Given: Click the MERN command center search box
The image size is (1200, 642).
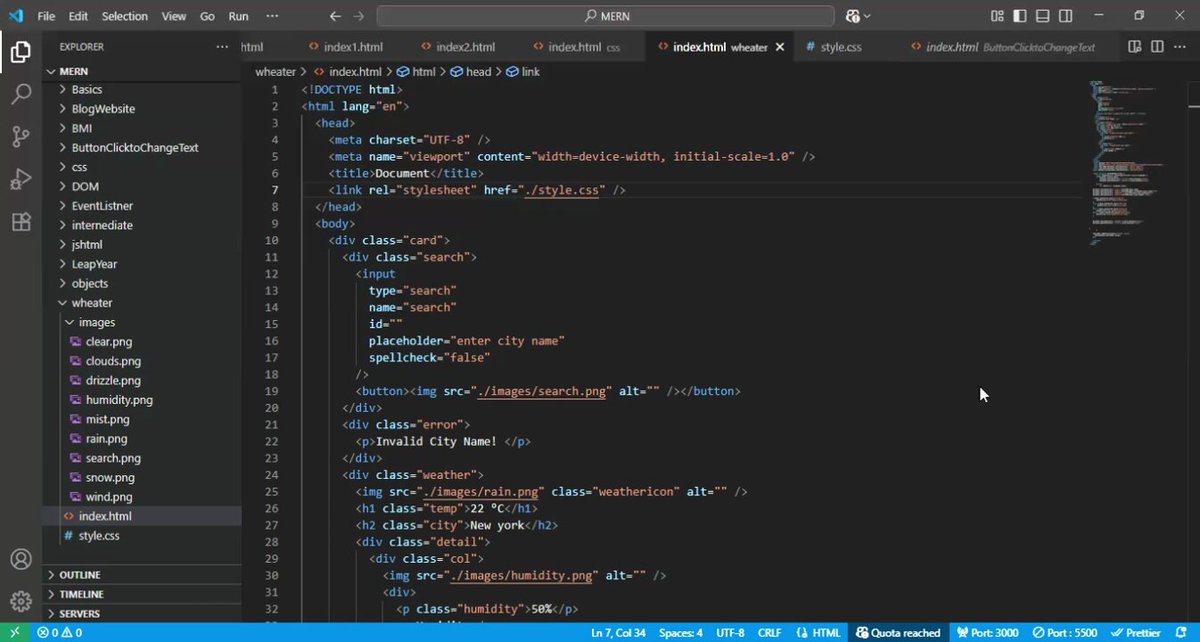Looking at the screenshot, I should [605, 16].
